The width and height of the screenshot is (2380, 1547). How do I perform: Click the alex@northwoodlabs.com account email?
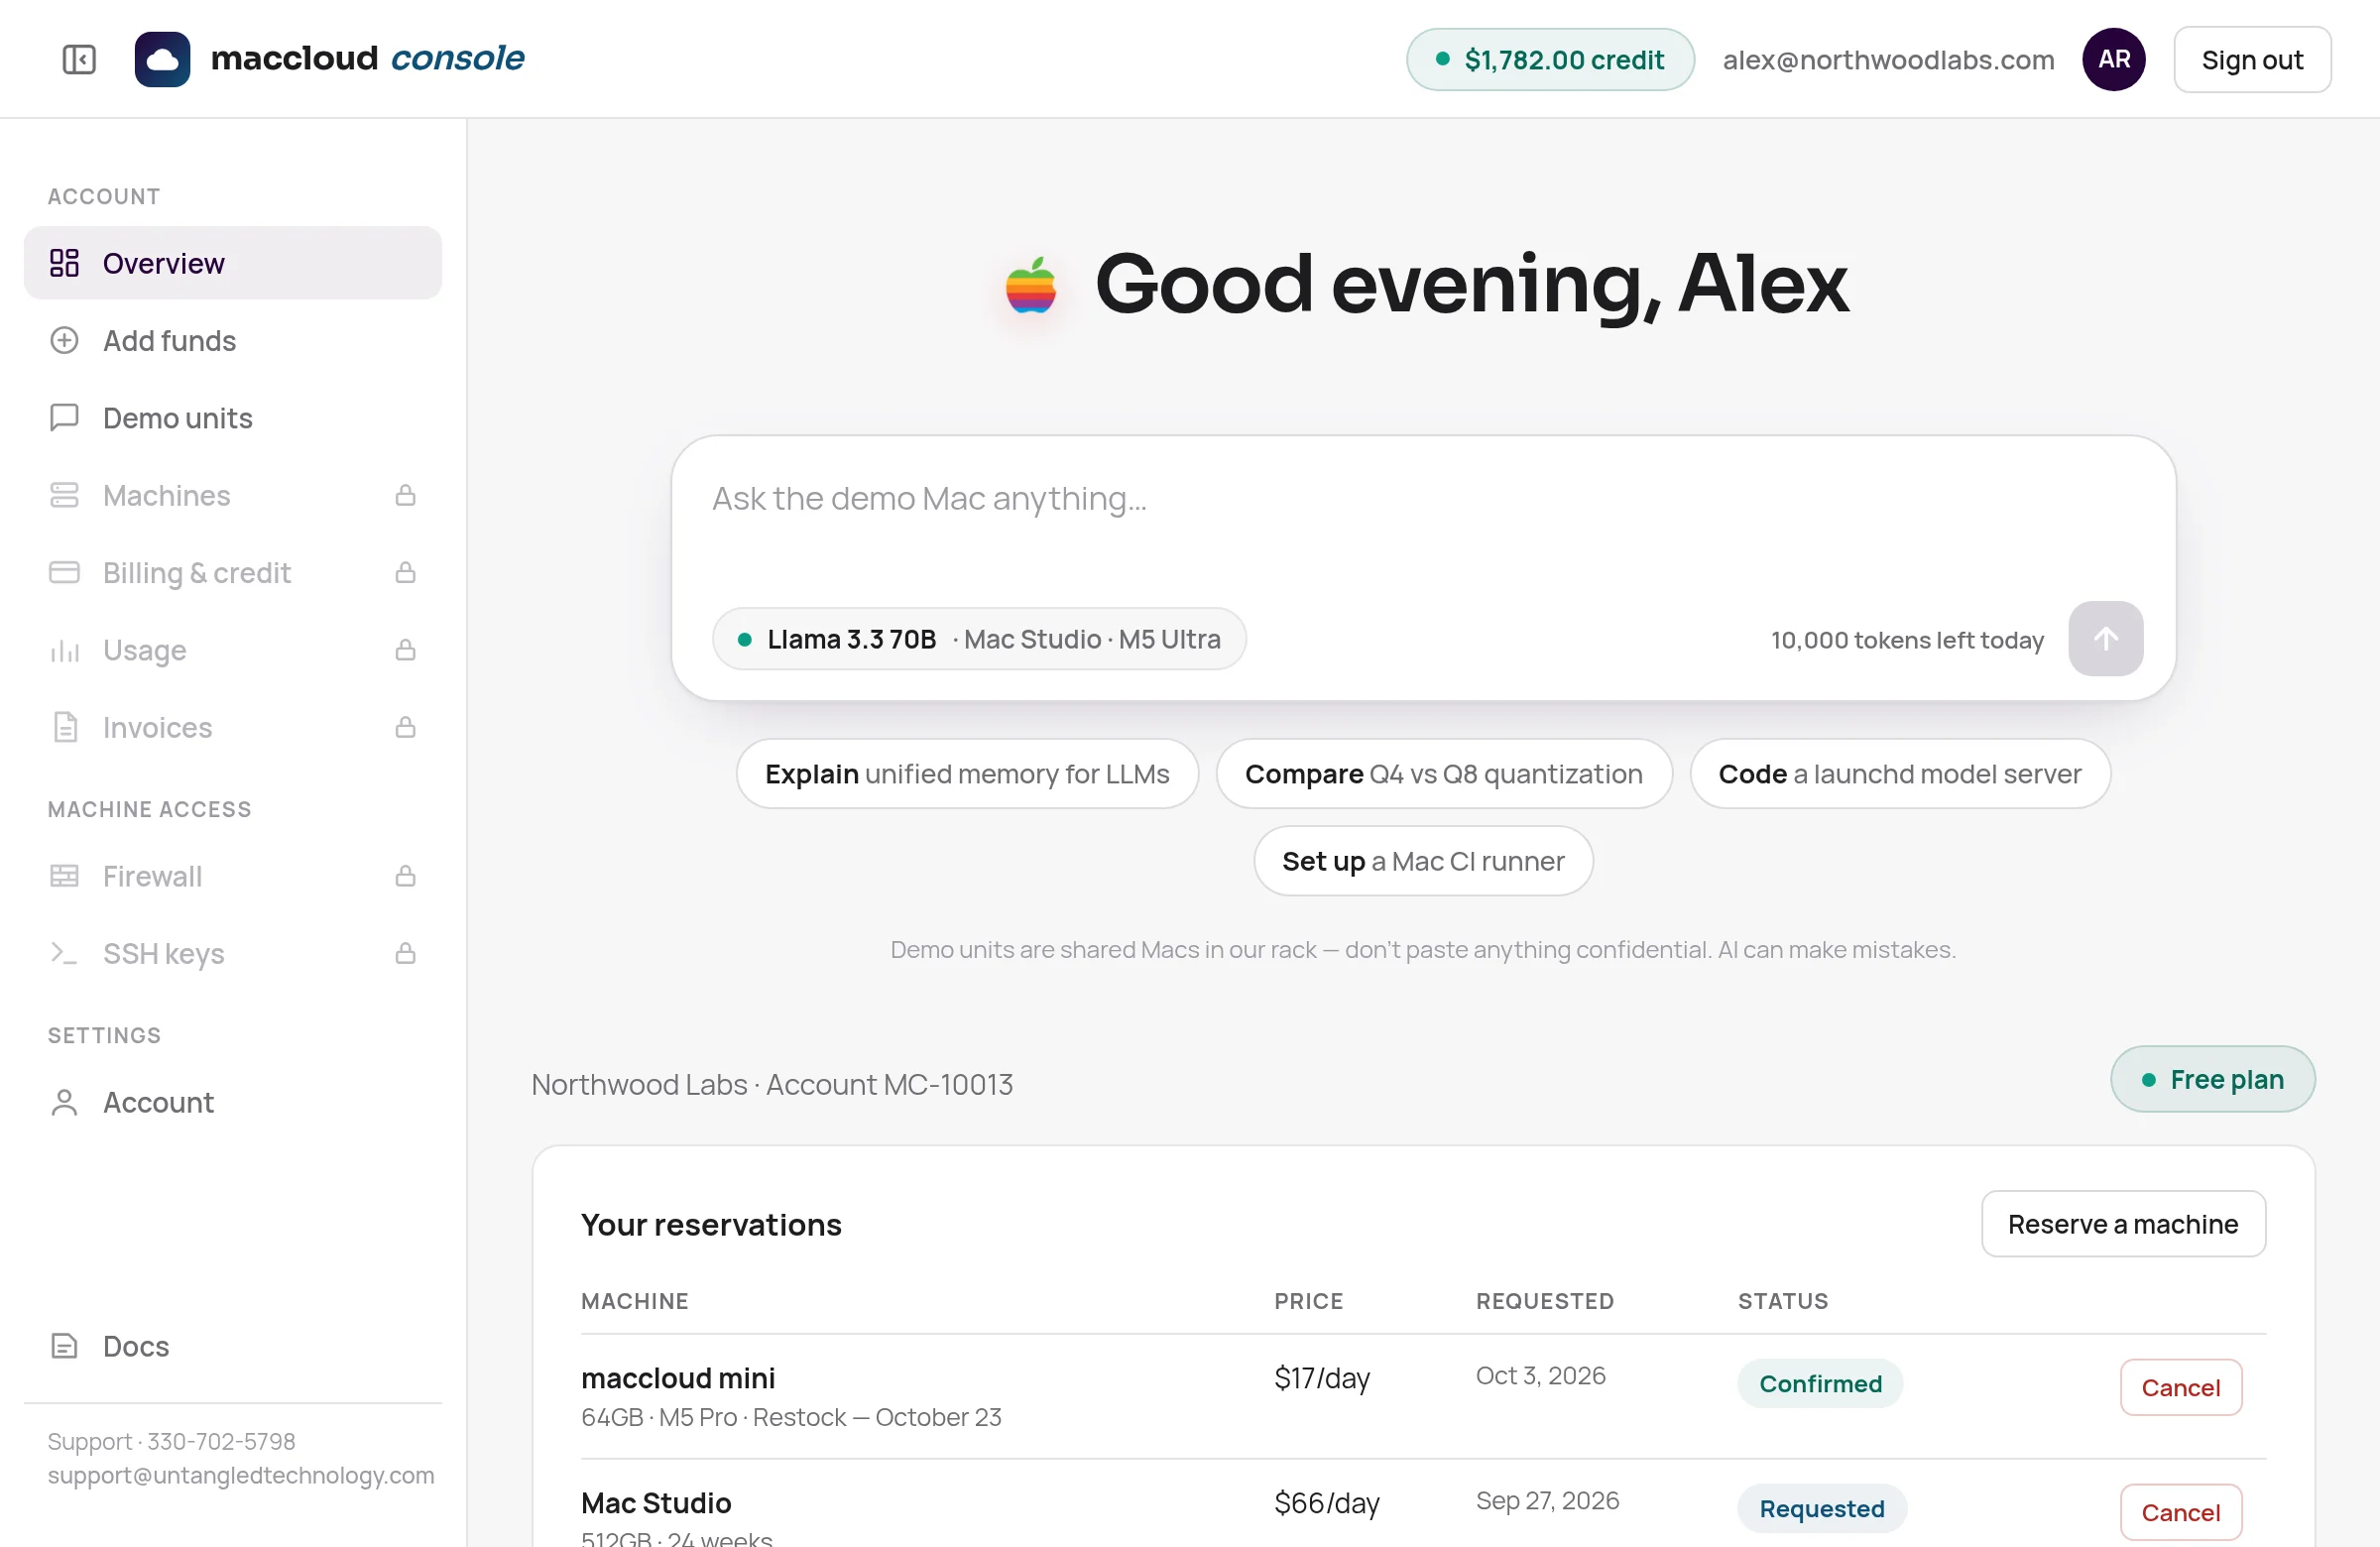1888,60
